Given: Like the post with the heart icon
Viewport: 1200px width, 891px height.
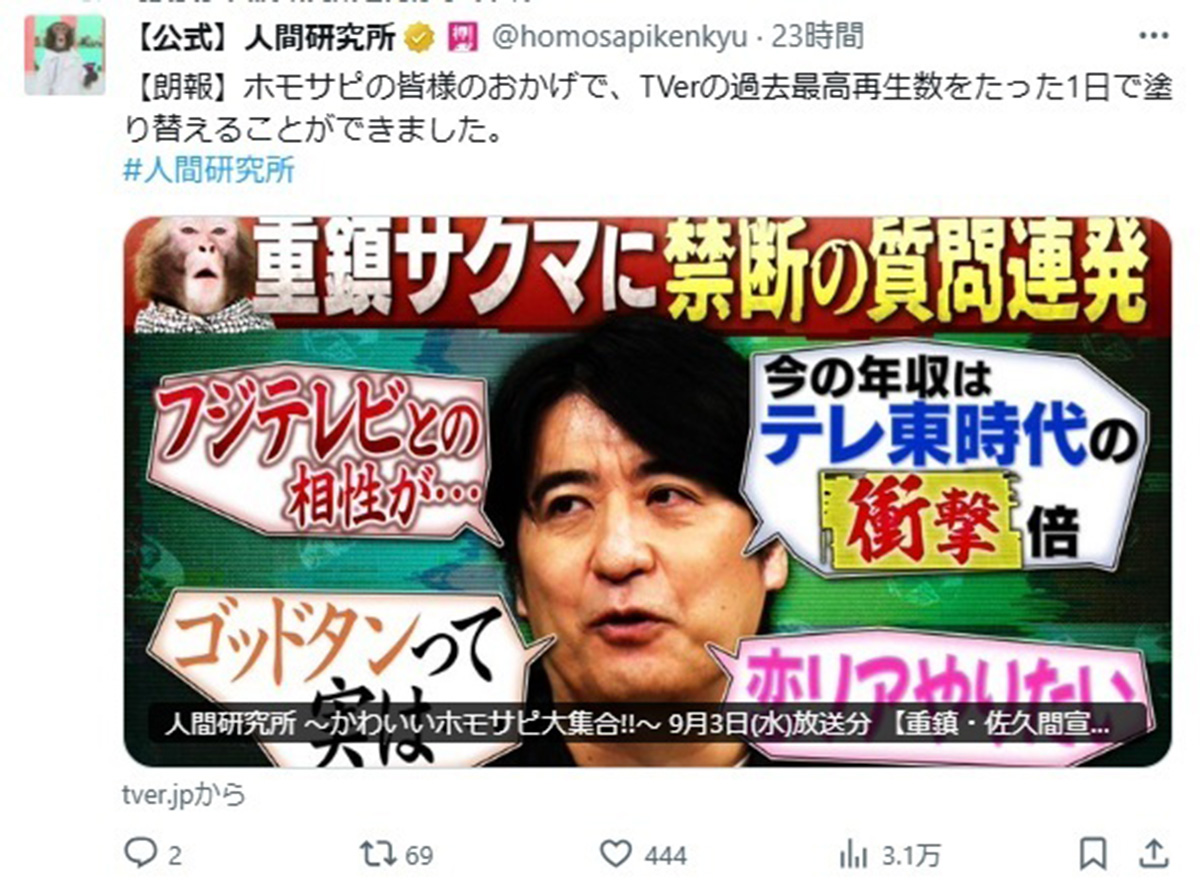Looking at the screenshot, I should [x=616, y=854].
